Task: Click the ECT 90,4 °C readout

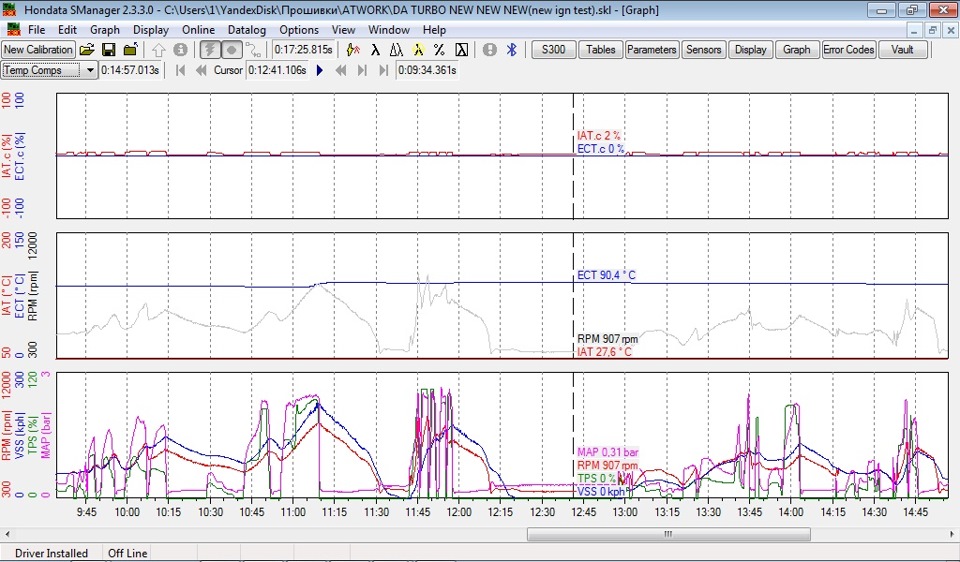Action: (606, 275)
